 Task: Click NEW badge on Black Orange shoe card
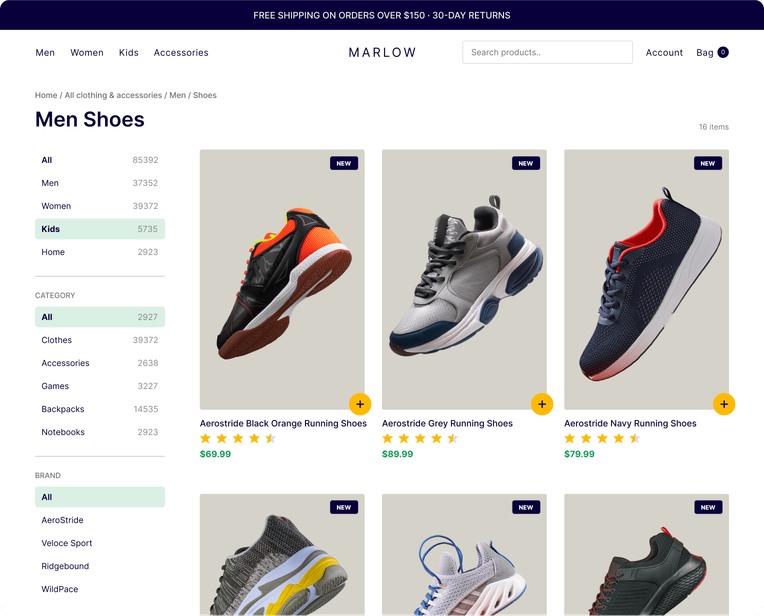click(x=344, y=163)
